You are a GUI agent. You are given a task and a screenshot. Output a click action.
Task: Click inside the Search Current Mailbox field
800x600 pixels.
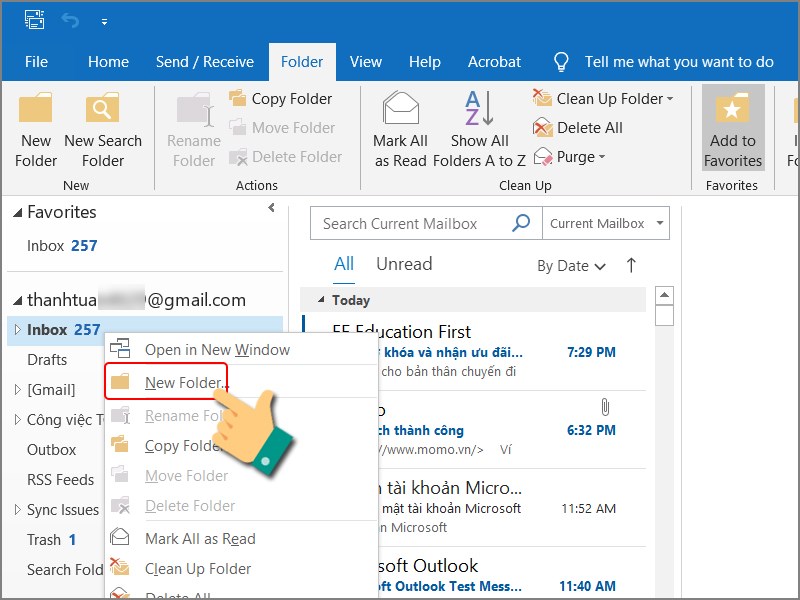410,224
